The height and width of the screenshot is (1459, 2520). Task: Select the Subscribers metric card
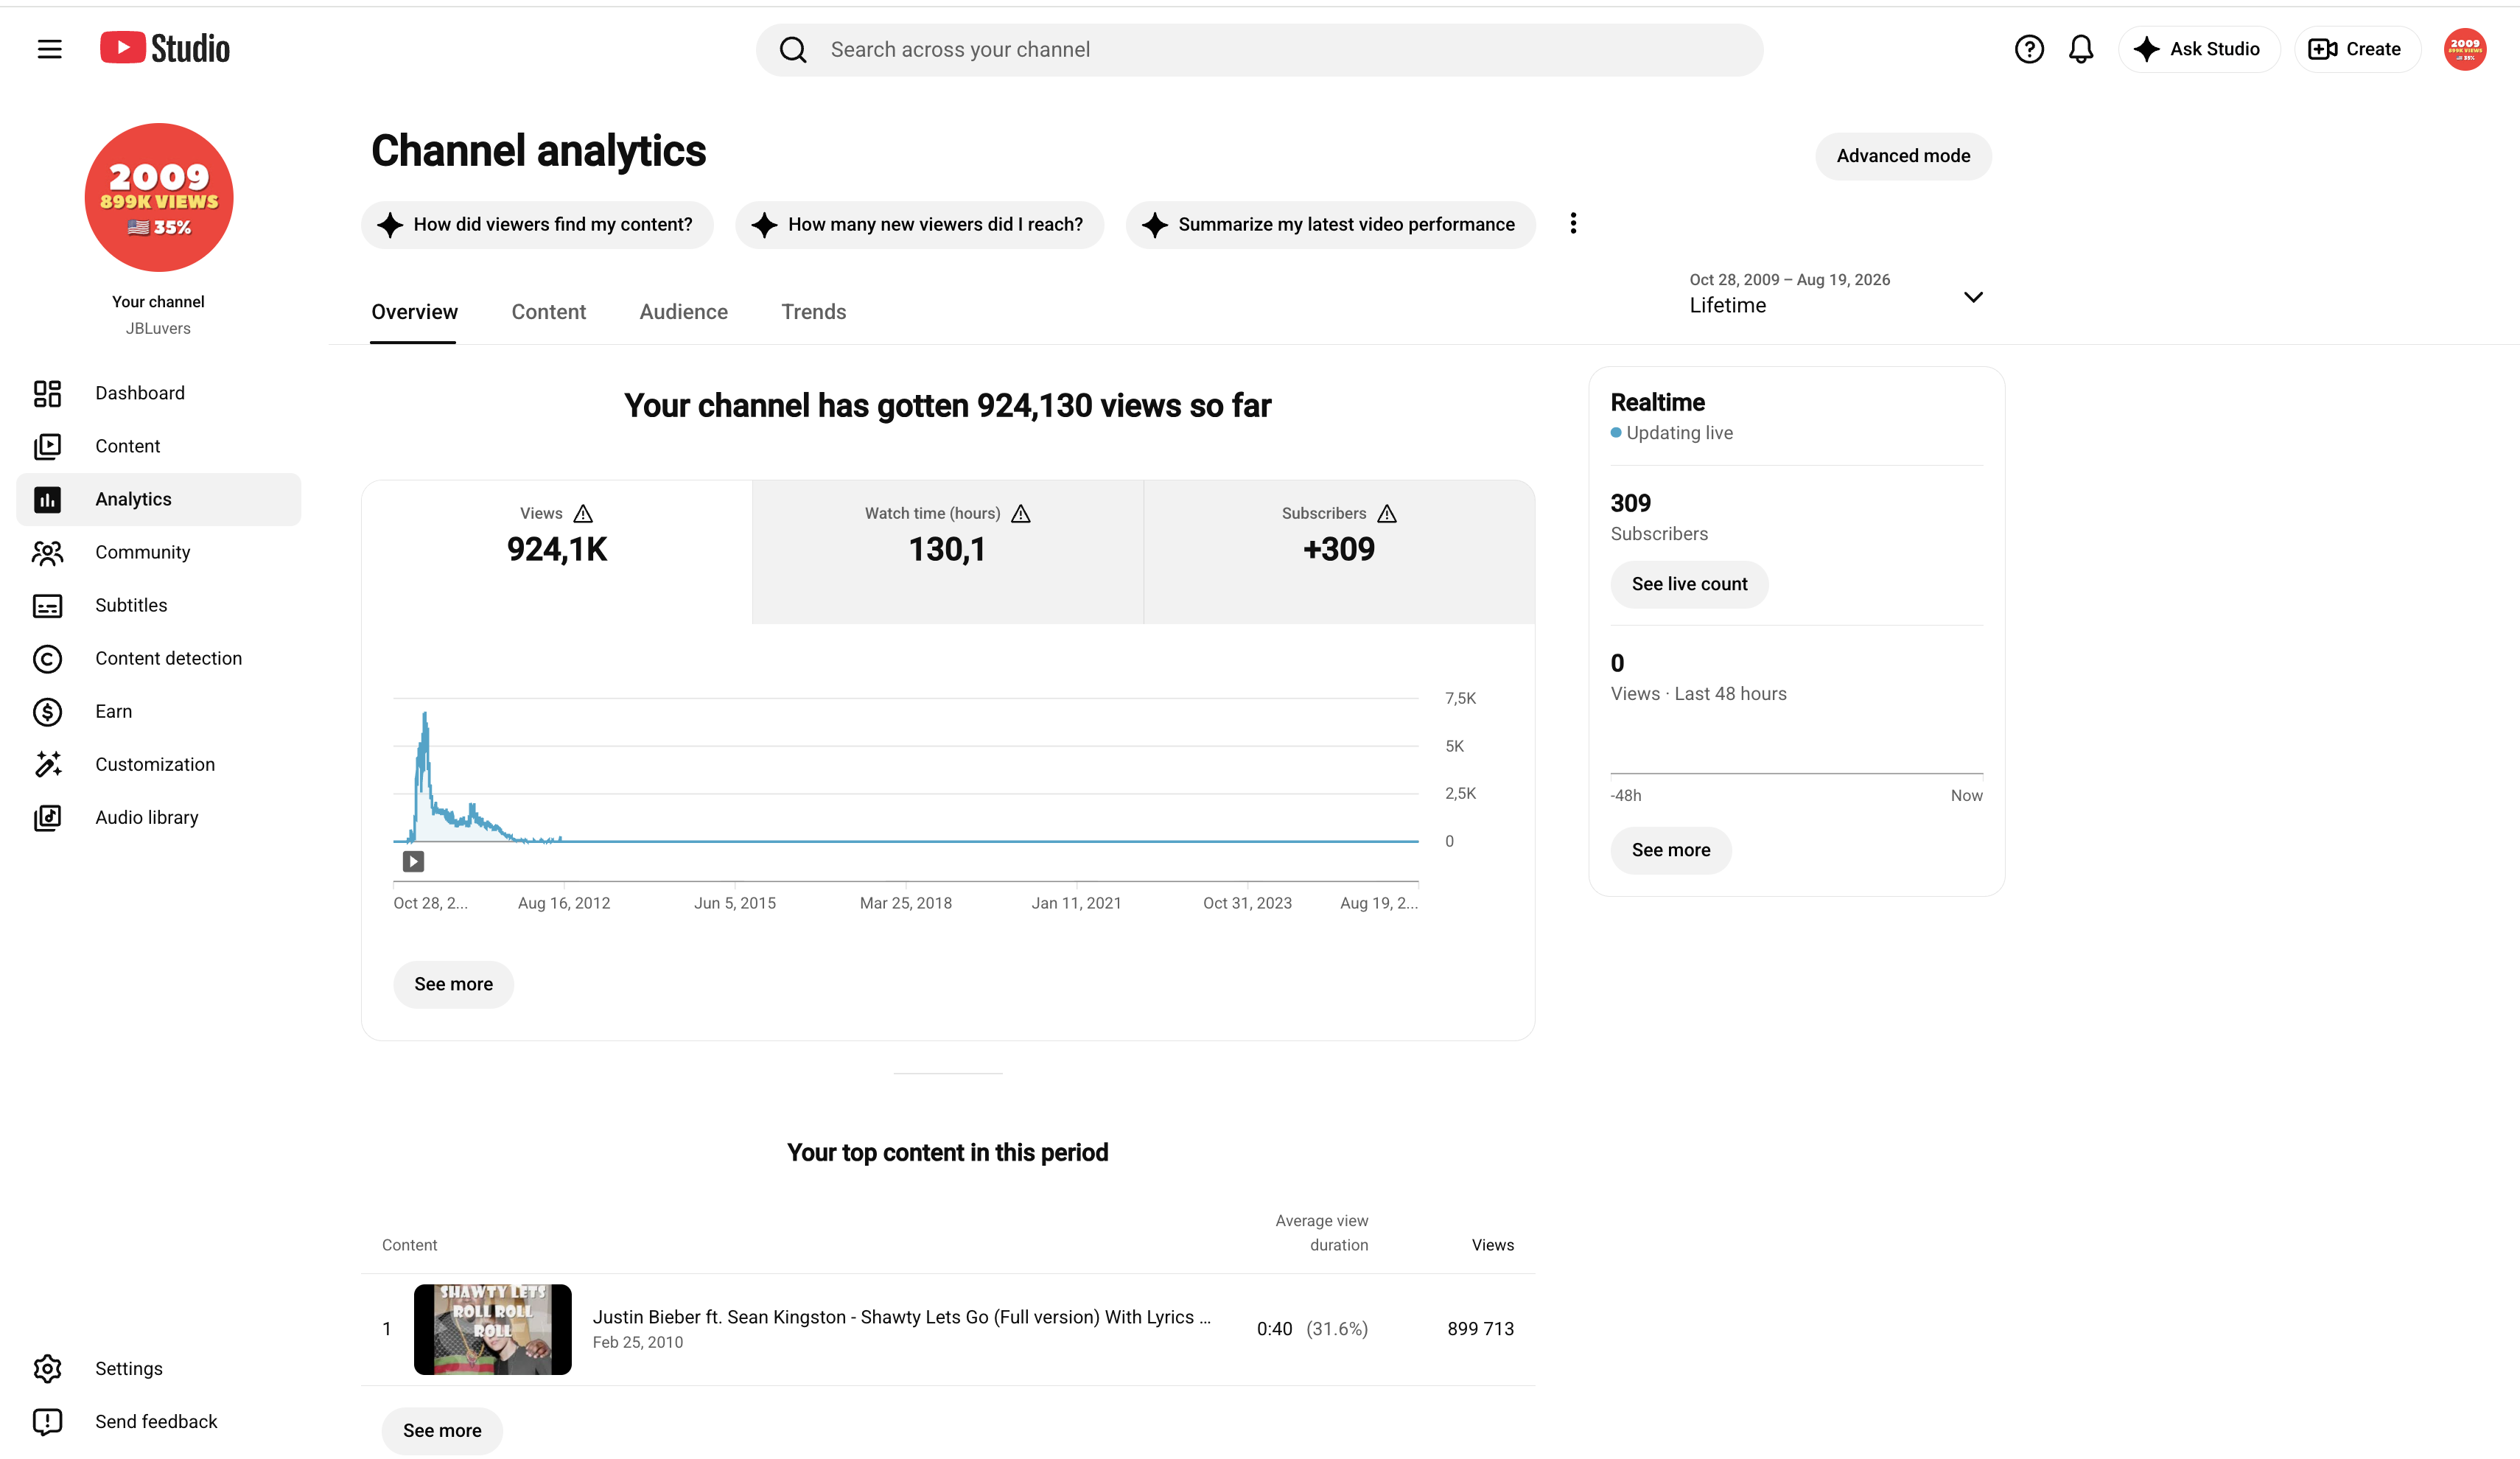click(x=1339, y=551)
